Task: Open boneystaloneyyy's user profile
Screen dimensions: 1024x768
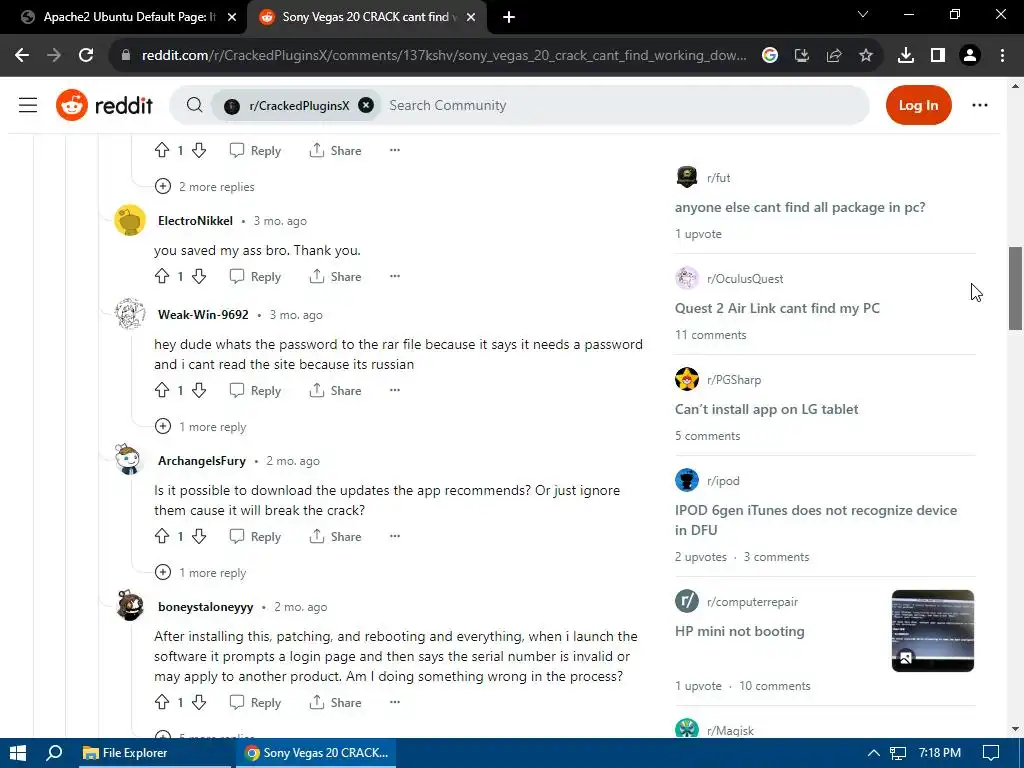Action: pyautogui.click(x=206, y=607)
